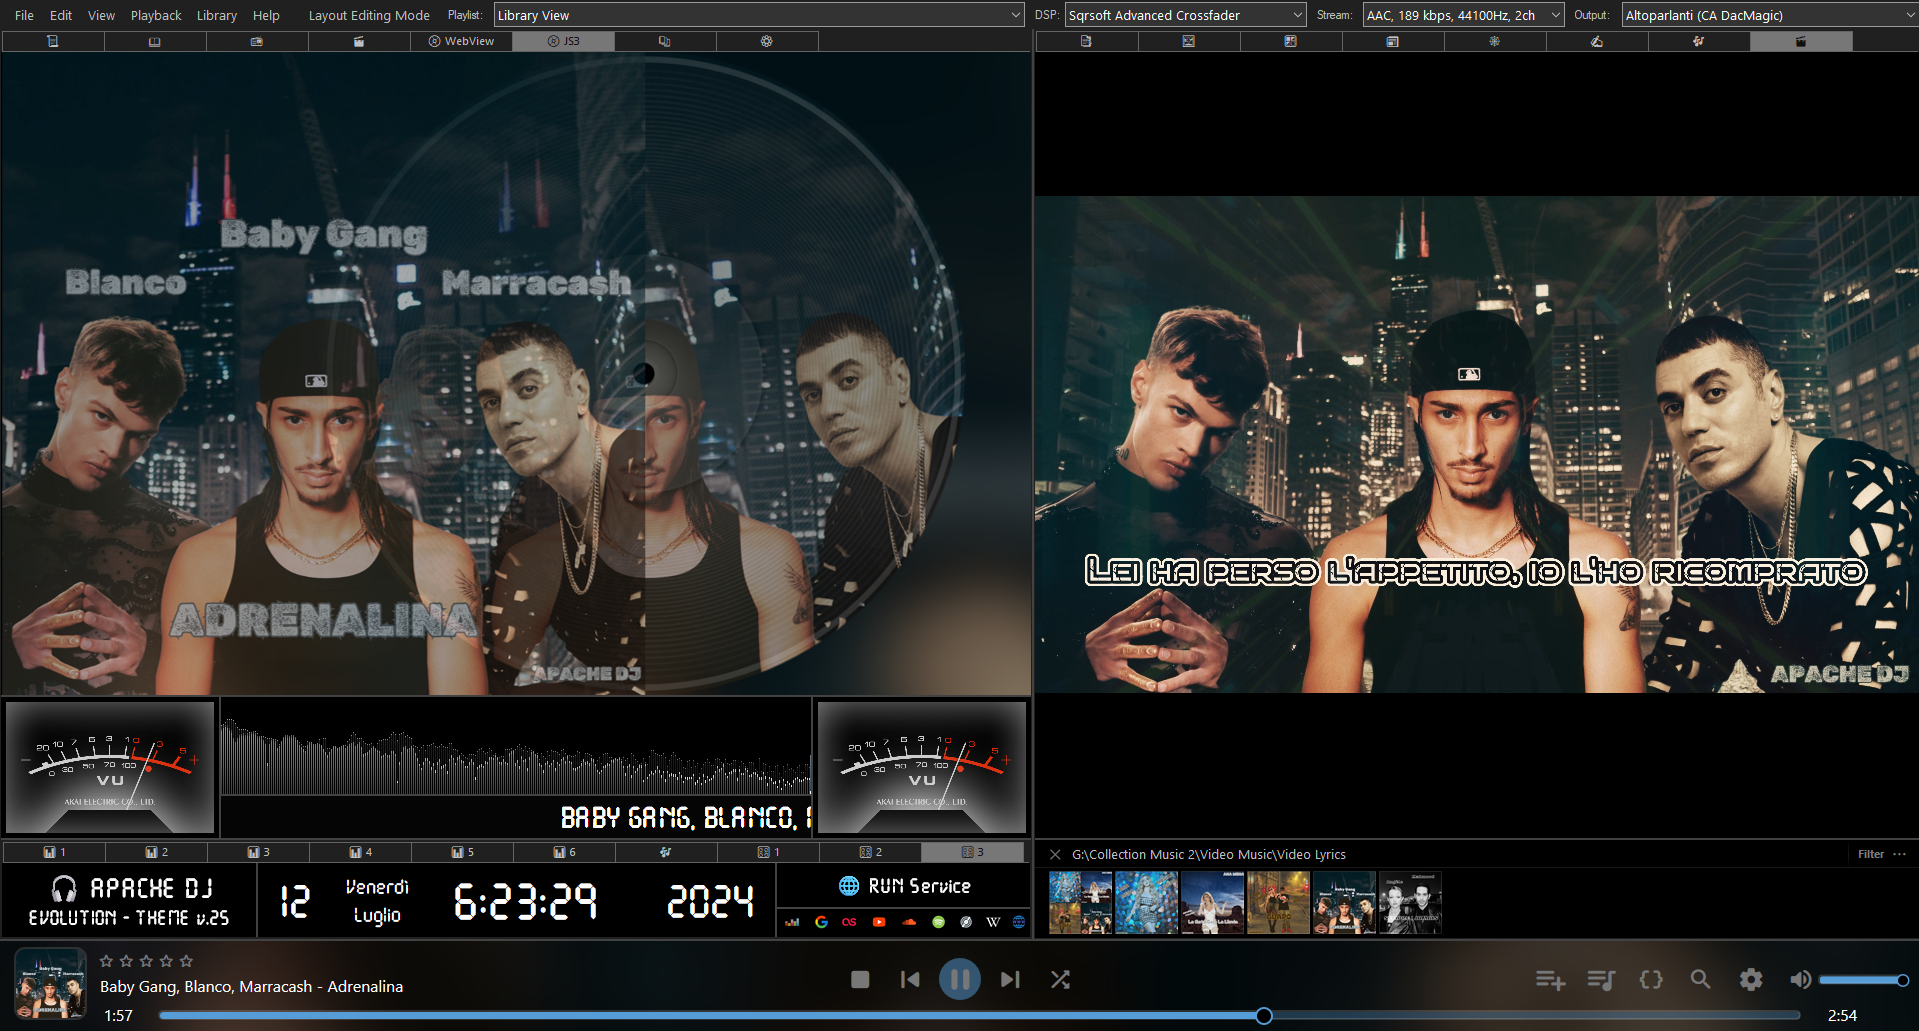Close the Video Lyrics folder panel
1919x1031 pixels.
click(1055, 854)
